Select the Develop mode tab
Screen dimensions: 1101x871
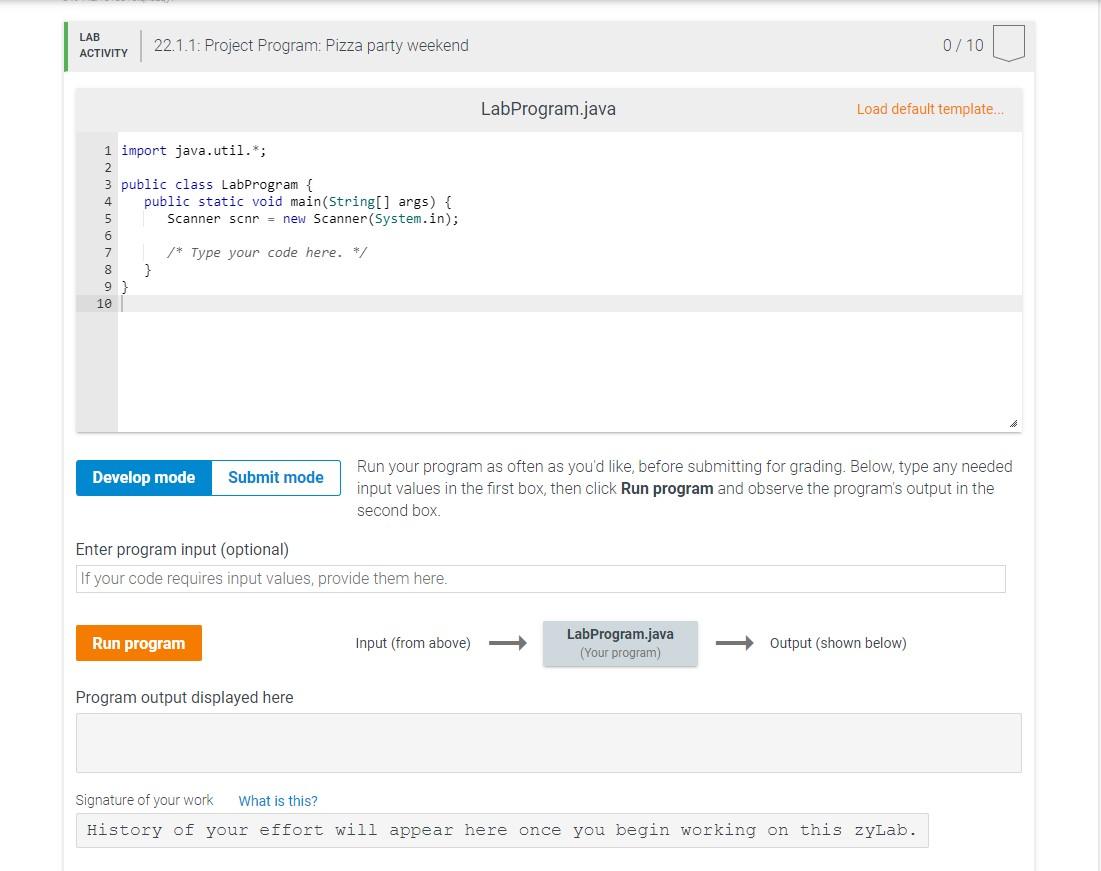(143, 477)
